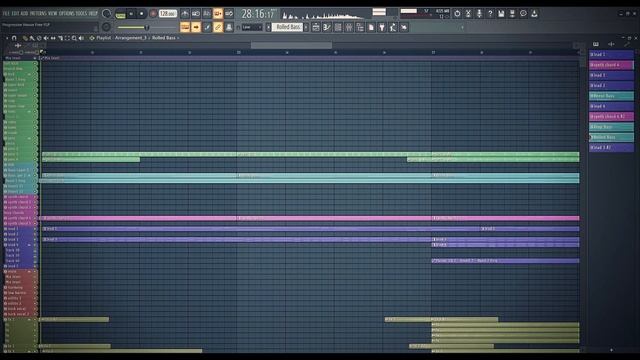640x360 pixels.
Task: Open the Browser view icon
Action: [x=360, y=27]
